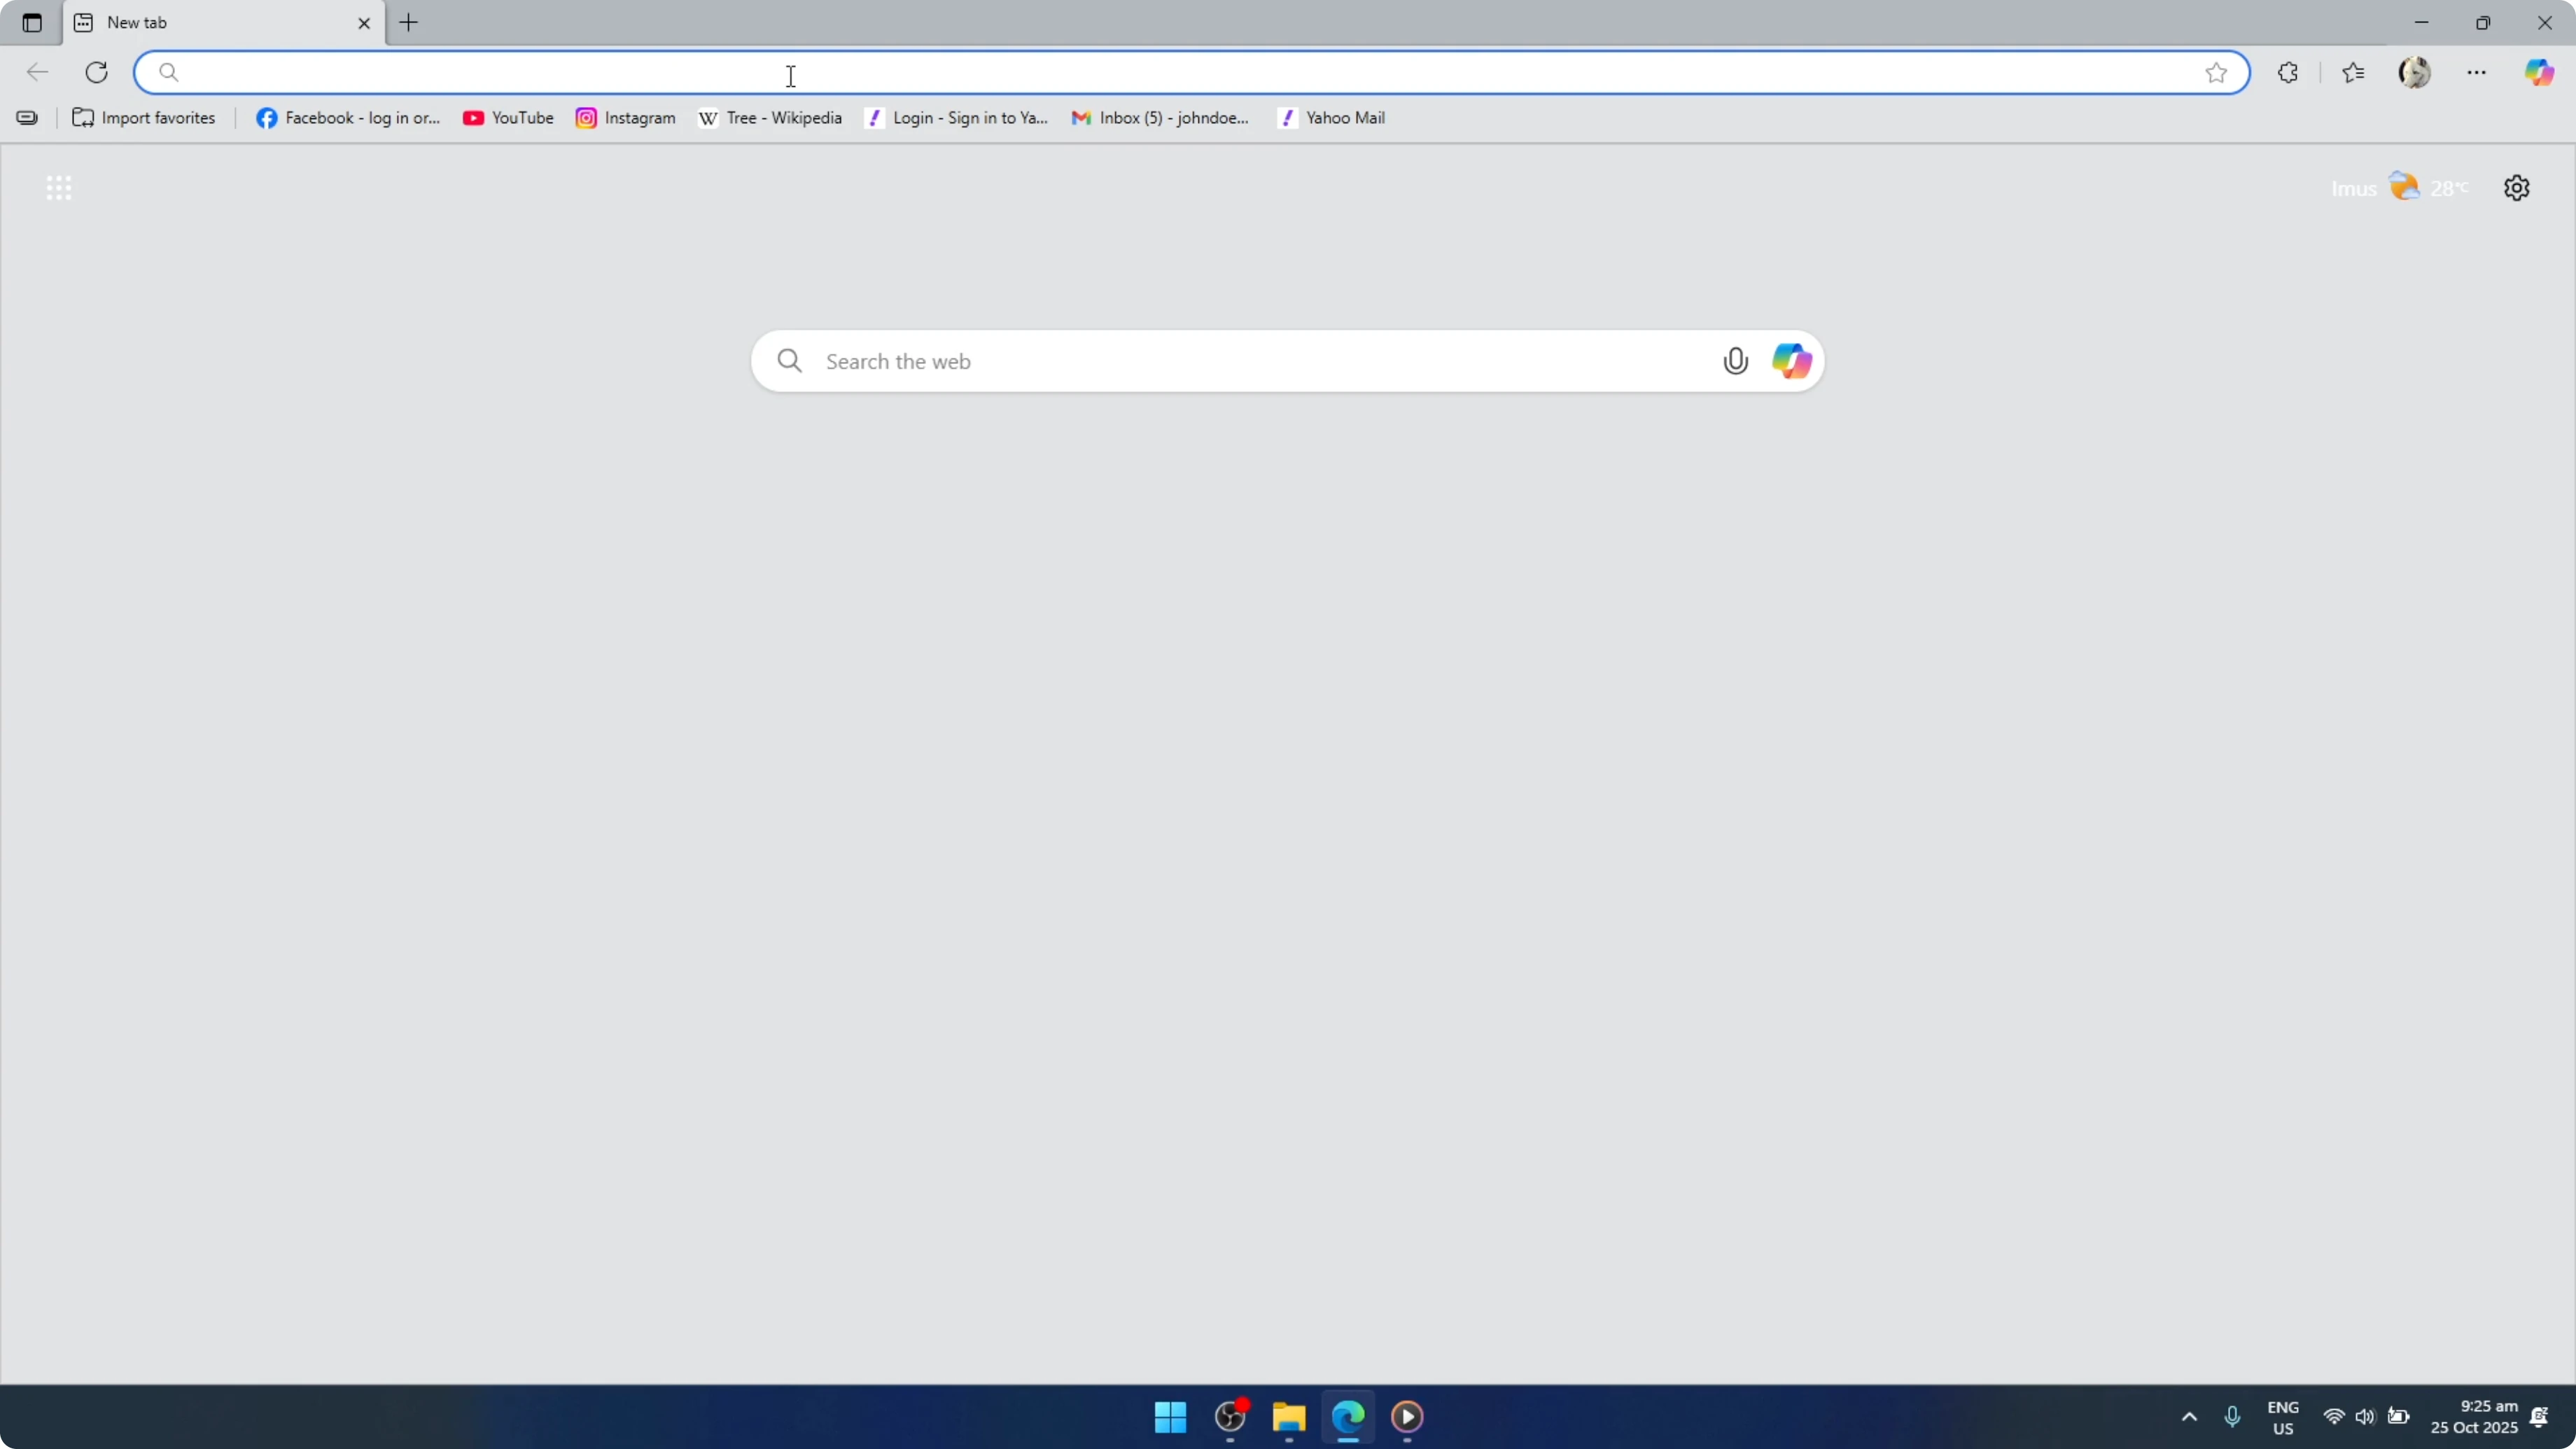The image size is (2576, 1449).
Task: Click the favorites bar link icon
Action: 27,118
